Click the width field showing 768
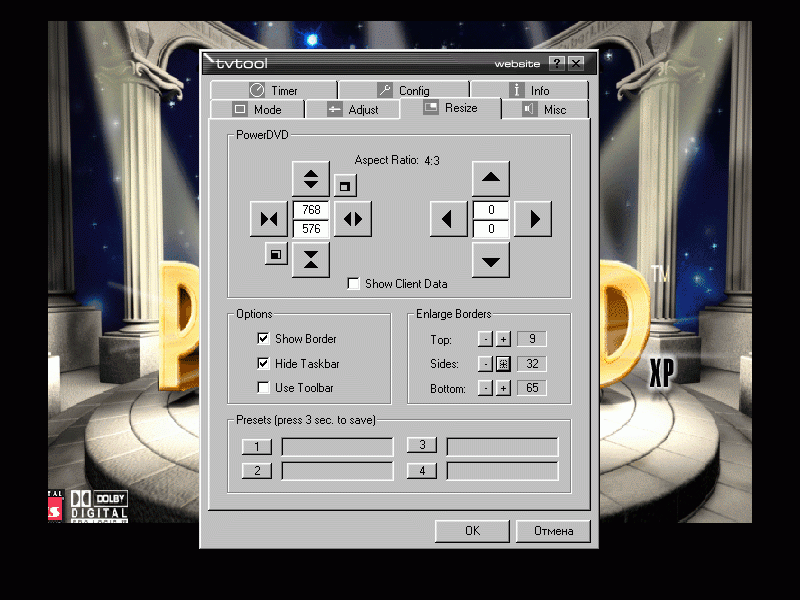 311,210
